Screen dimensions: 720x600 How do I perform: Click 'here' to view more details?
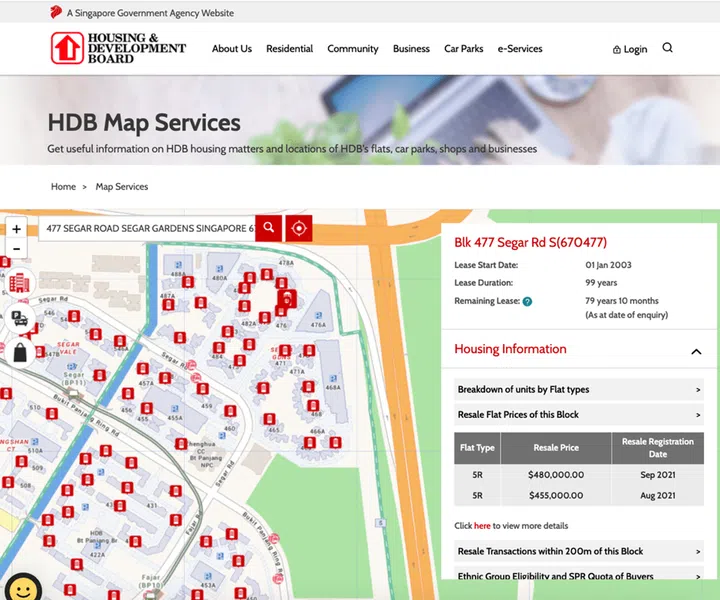482,525
